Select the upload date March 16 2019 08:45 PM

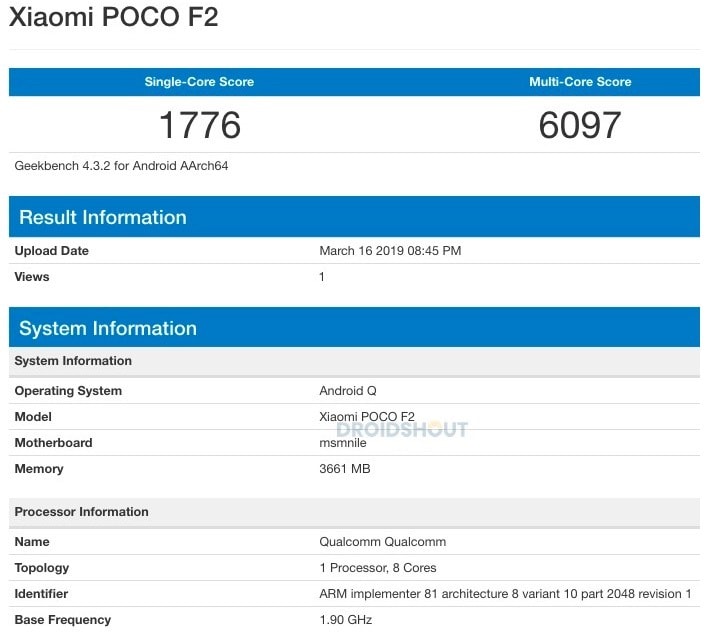pyautogui.click(x=390, y=251)
